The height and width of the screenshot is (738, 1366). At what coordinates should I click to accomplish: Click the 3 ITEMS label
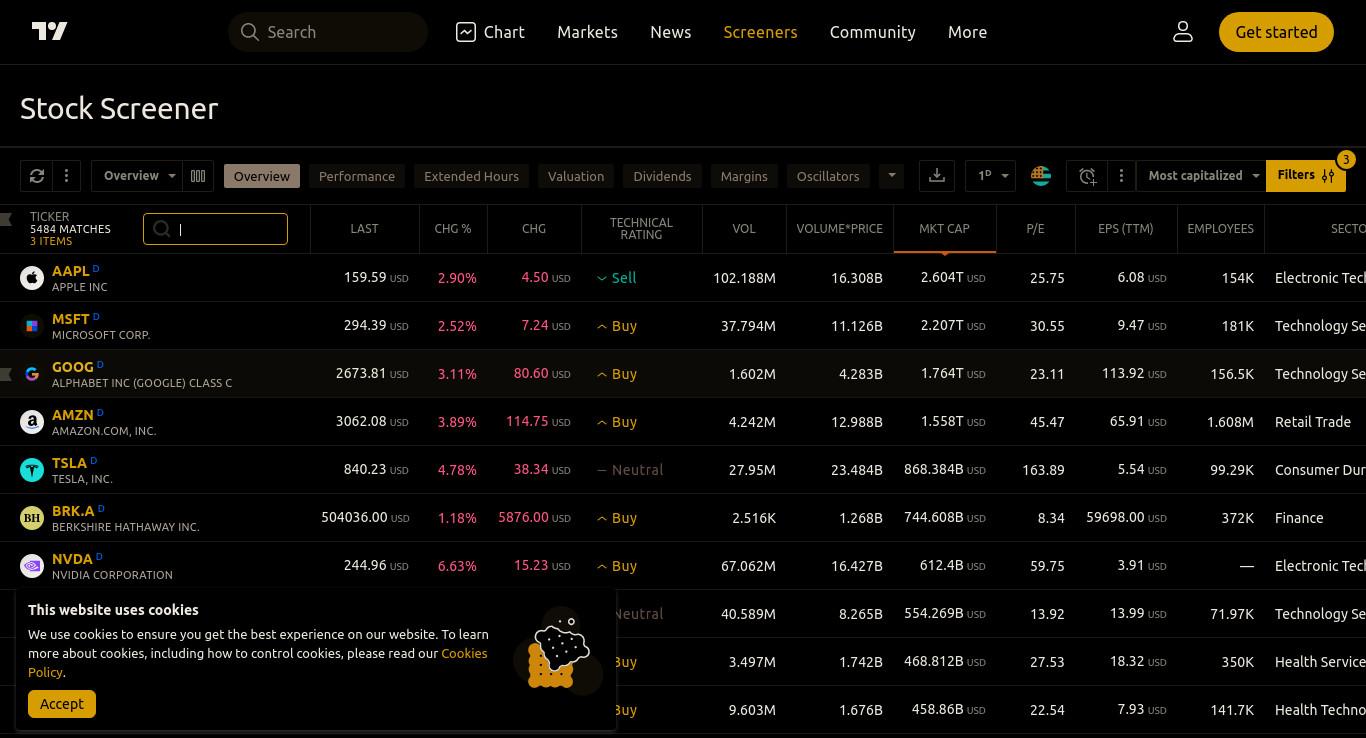point(51,241)
